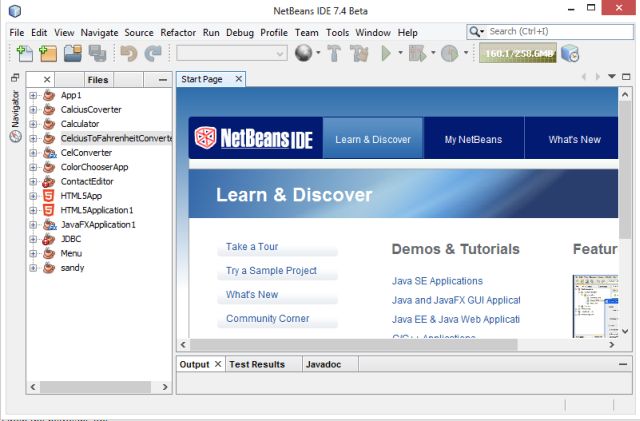Click the Redo arrow icon
The image size is (640, 421).
(x=153, y=53)
